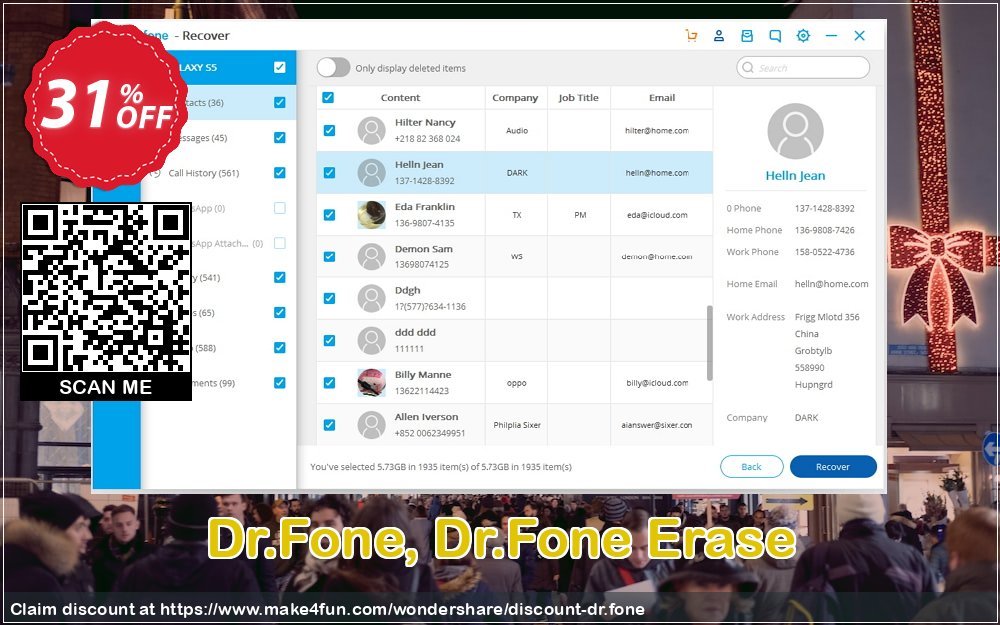Click Allen Iverson's avatar icon
Image resolution: width=1000 pixels, height=625 pixels.
pyautogui.click(x=371, y=425)
